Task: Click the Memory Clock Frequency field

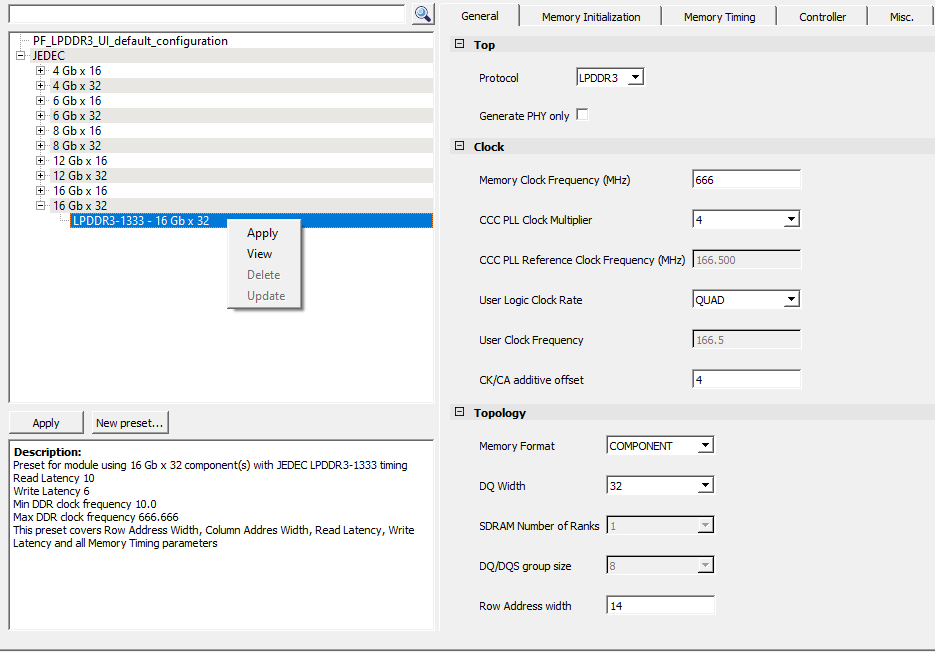Action: pyautogui.click(x=746, y=180)
